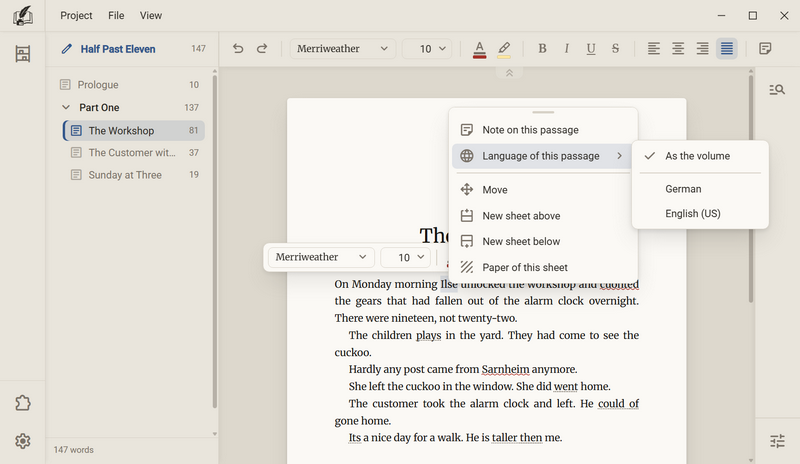Image resolution: width=800 pixels, height=464 pixels.
Task: Open the Sunday at Three sheet
Action: (x=134, y=175)
